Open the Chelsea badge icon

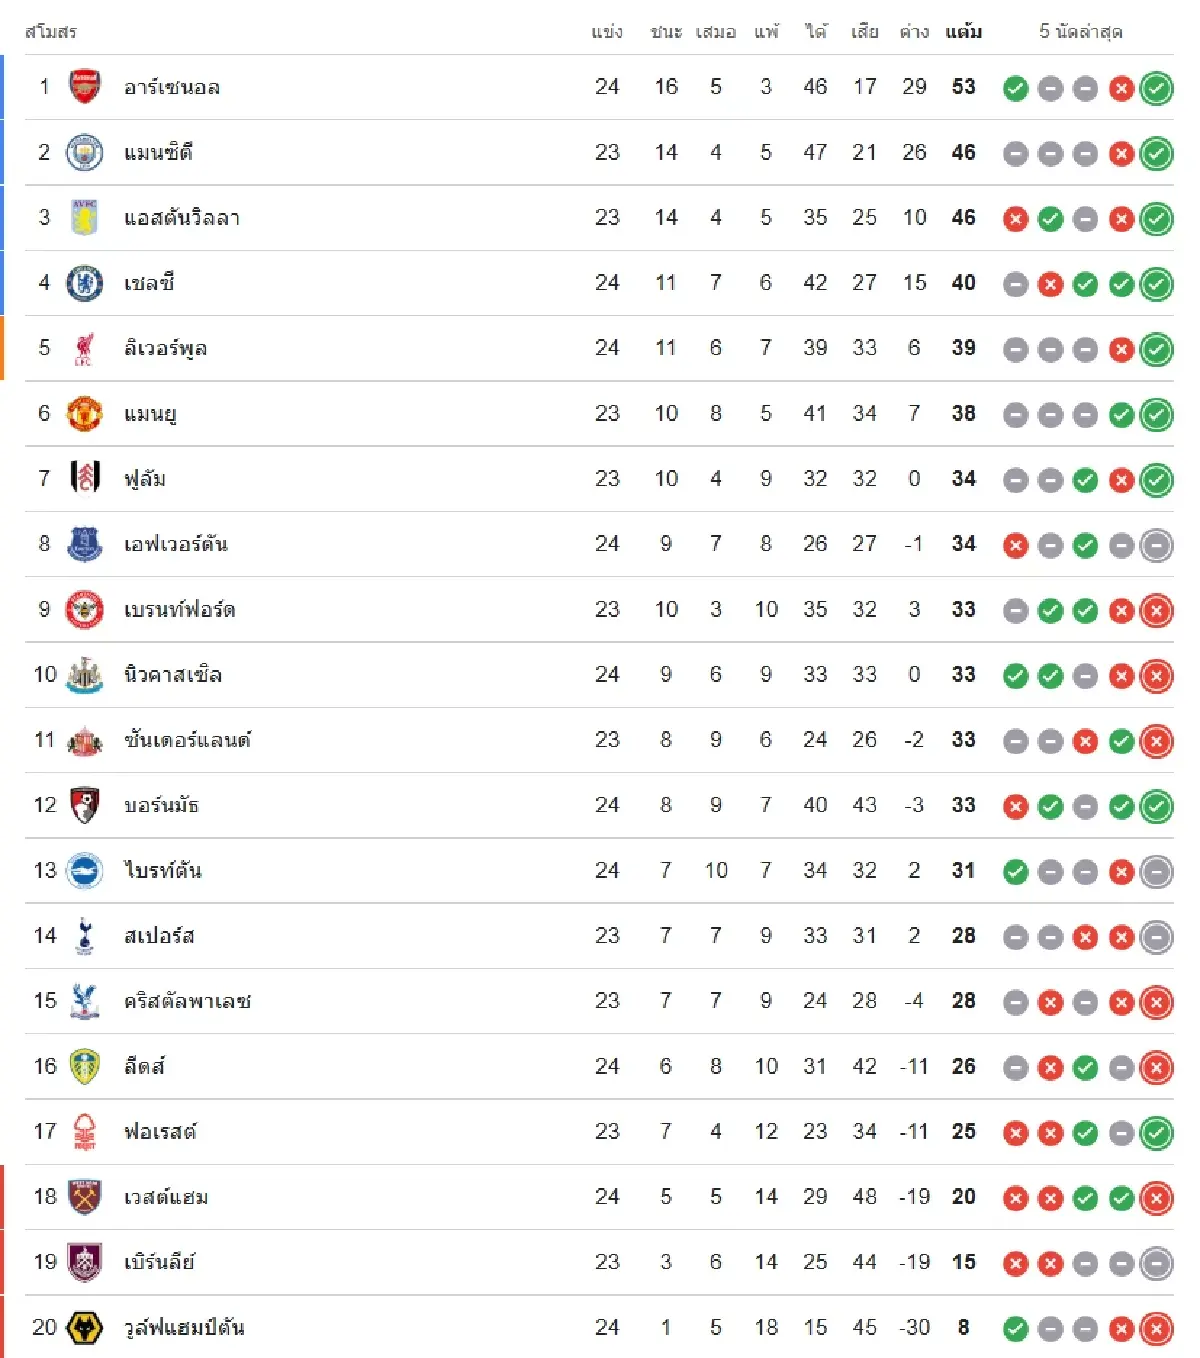[84, 283]
